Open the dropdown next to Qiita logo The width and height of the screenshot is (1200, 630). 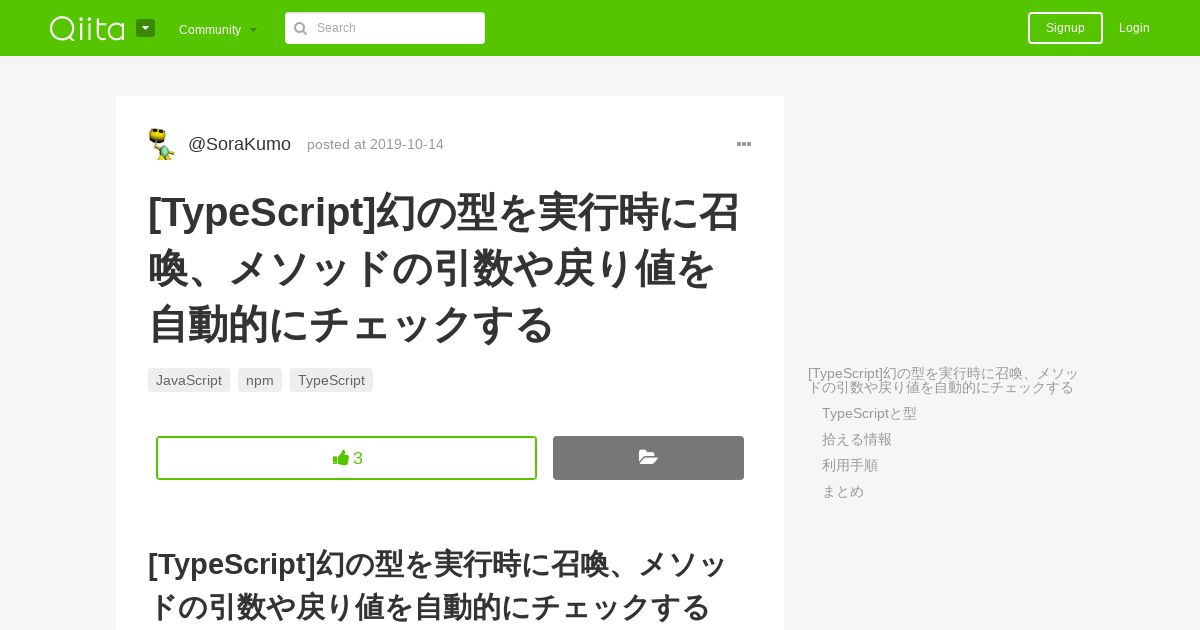146,28
